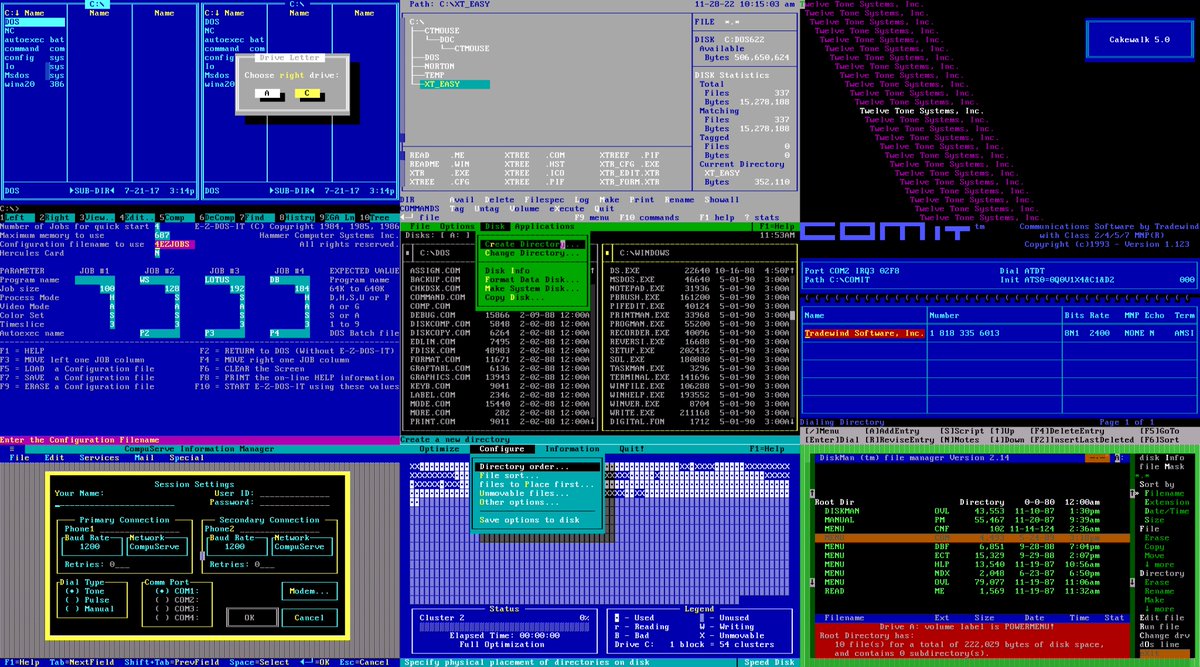Image resolution: width=1200 pixels, height=667 pixels.
Task: Open Secondary Connection Network box
Action: [302, 547]
